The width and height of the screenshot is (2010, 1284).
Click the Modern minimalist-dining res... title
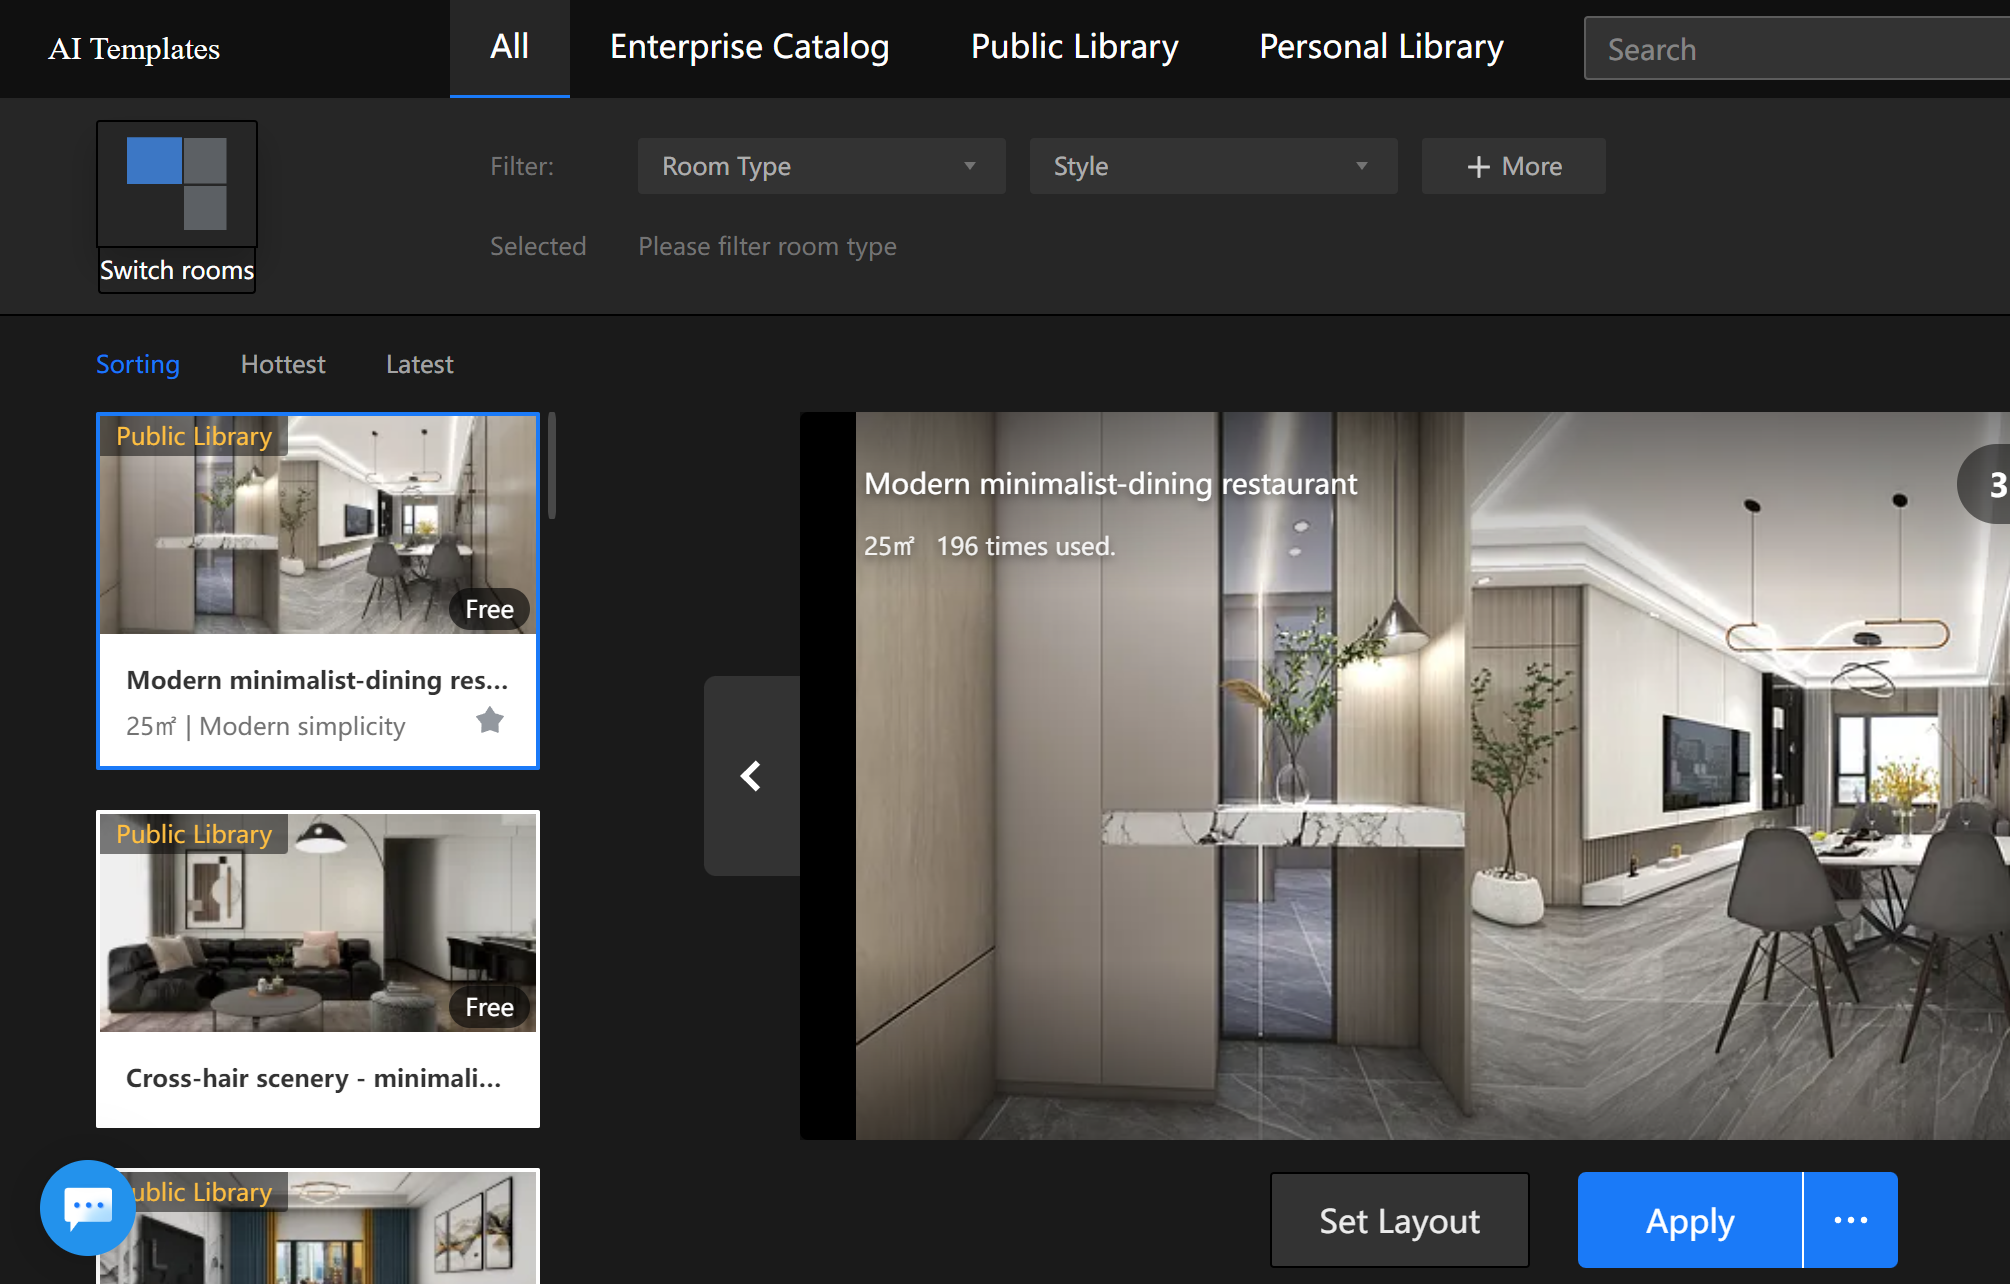317,680
